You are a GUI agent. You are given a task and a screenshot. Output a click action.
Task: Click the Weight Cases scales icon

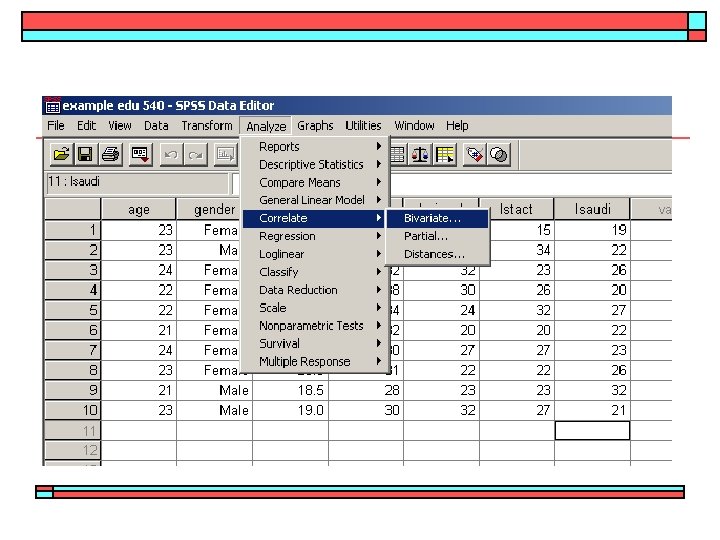coord(420,155)
